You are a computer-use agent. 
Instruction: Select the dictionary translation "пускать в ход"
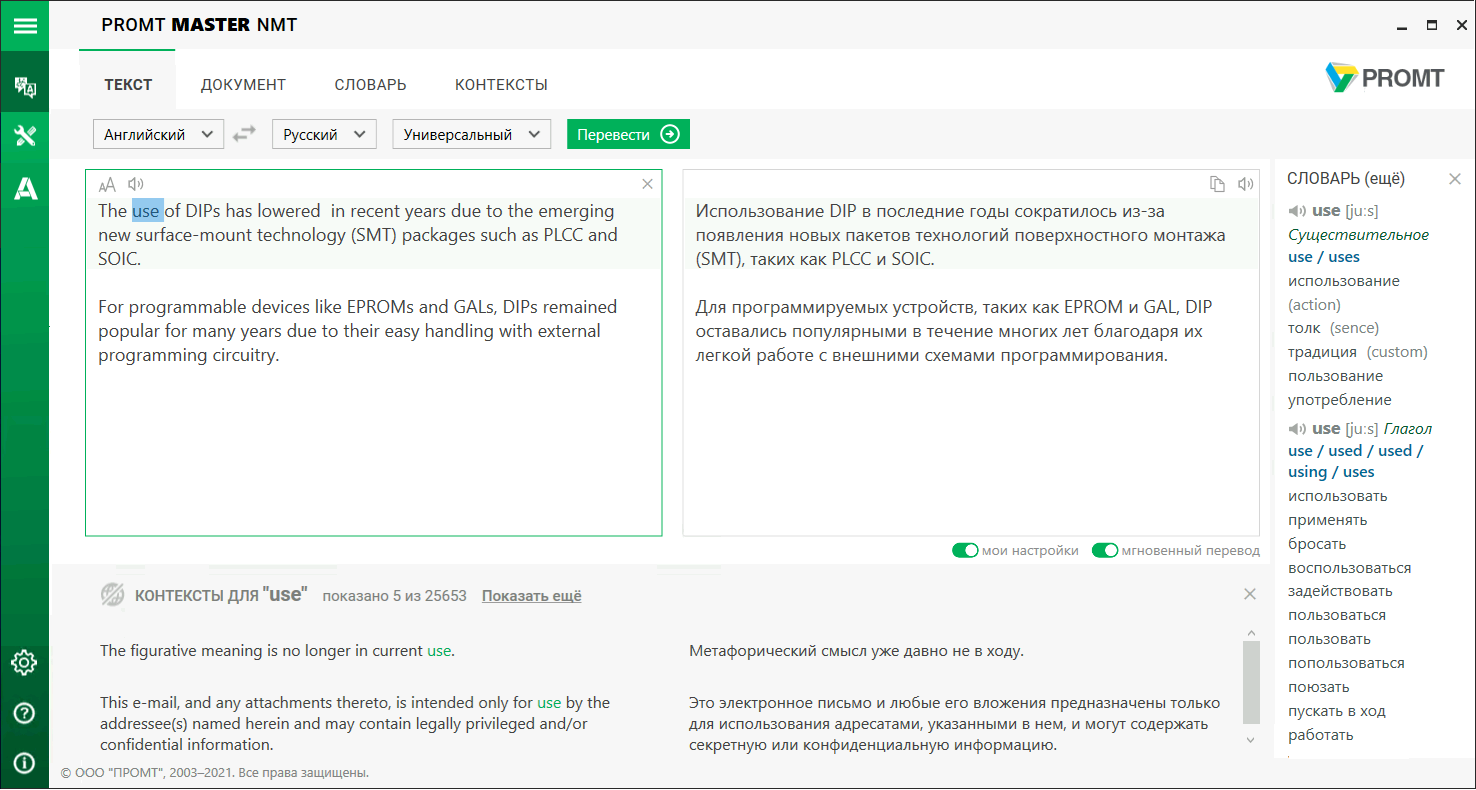tap(1337, 711)
